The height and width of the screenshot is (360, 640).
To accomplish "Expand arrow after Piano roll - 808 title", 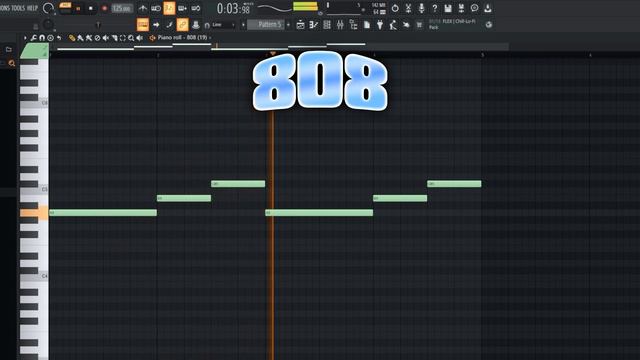I will [x=210, y=38].
